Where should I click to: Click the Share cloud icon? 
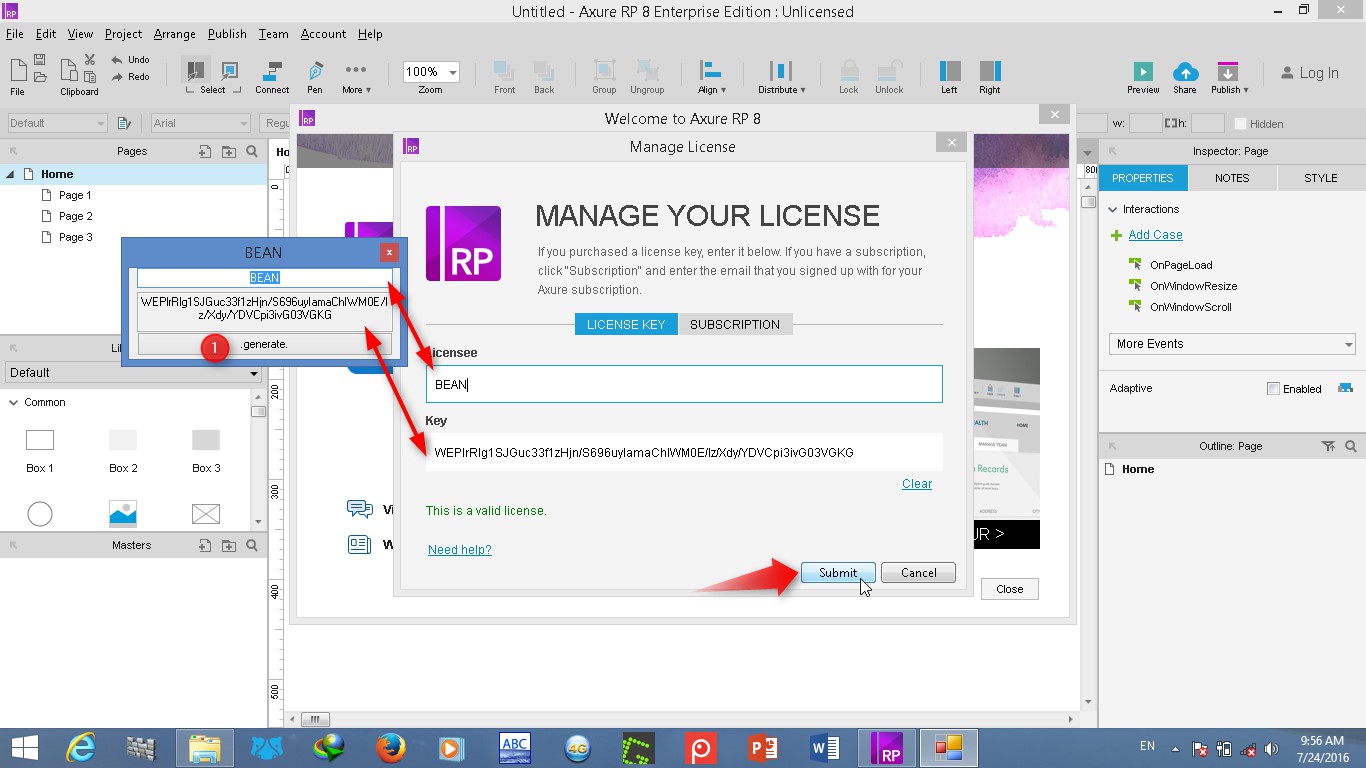click(x=1185, y=71)
